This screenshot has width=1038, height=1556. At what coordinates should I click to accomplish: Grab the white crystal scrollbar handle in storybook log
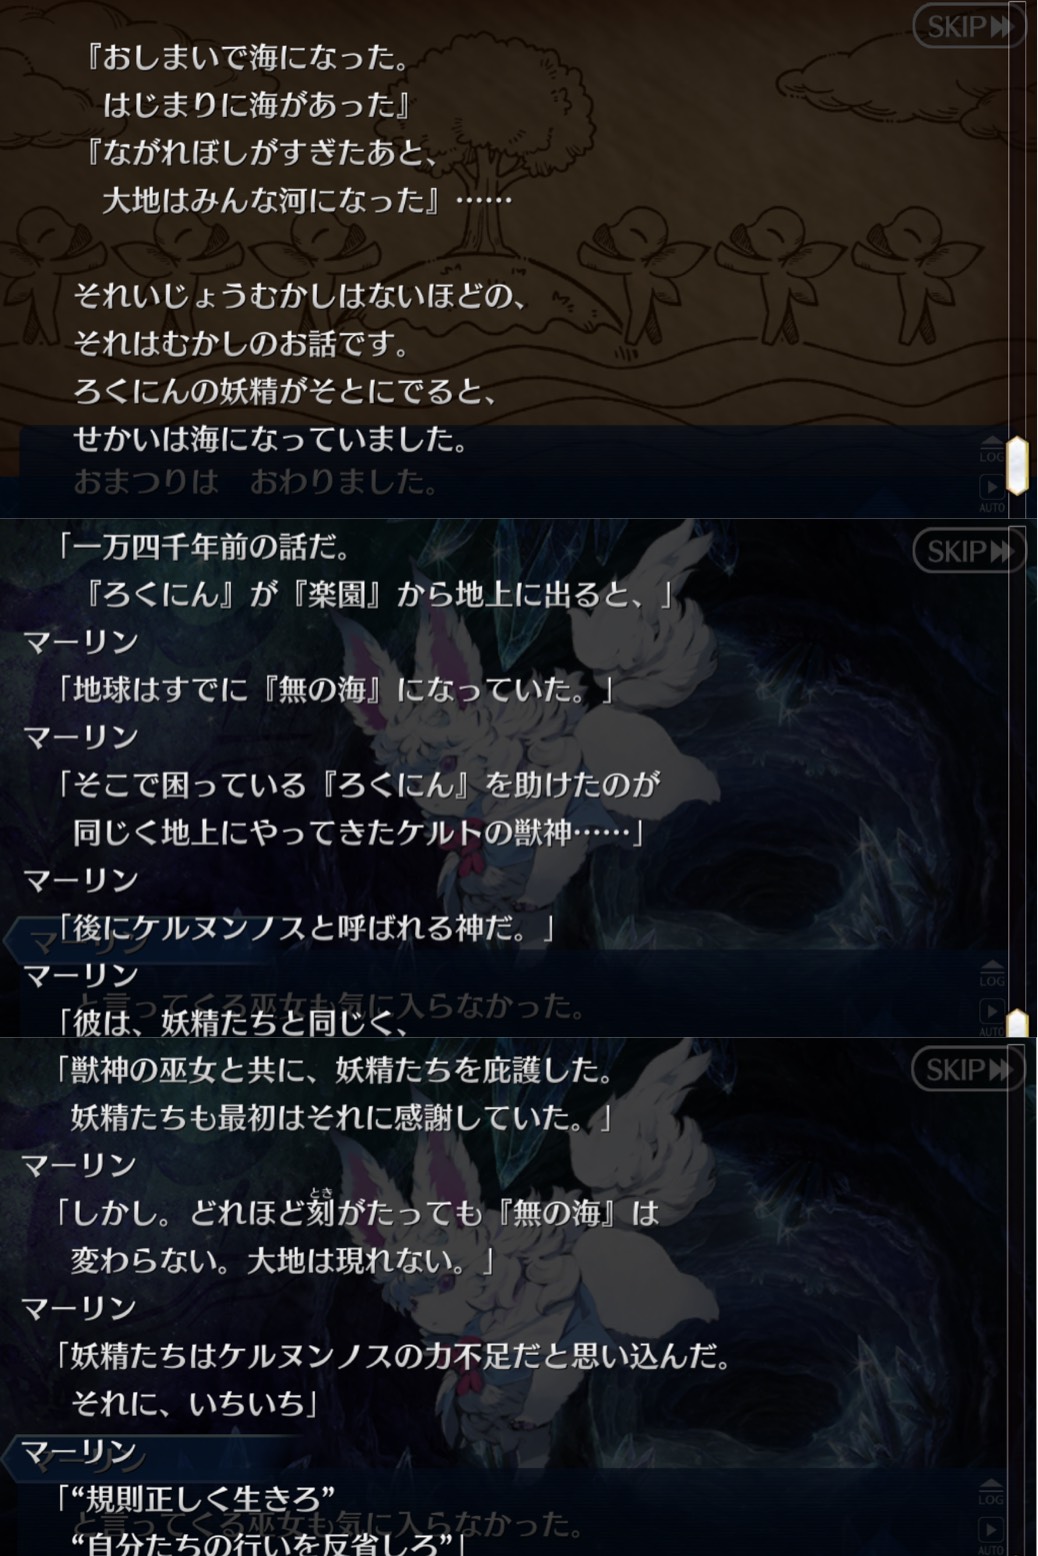[1016, 465]
